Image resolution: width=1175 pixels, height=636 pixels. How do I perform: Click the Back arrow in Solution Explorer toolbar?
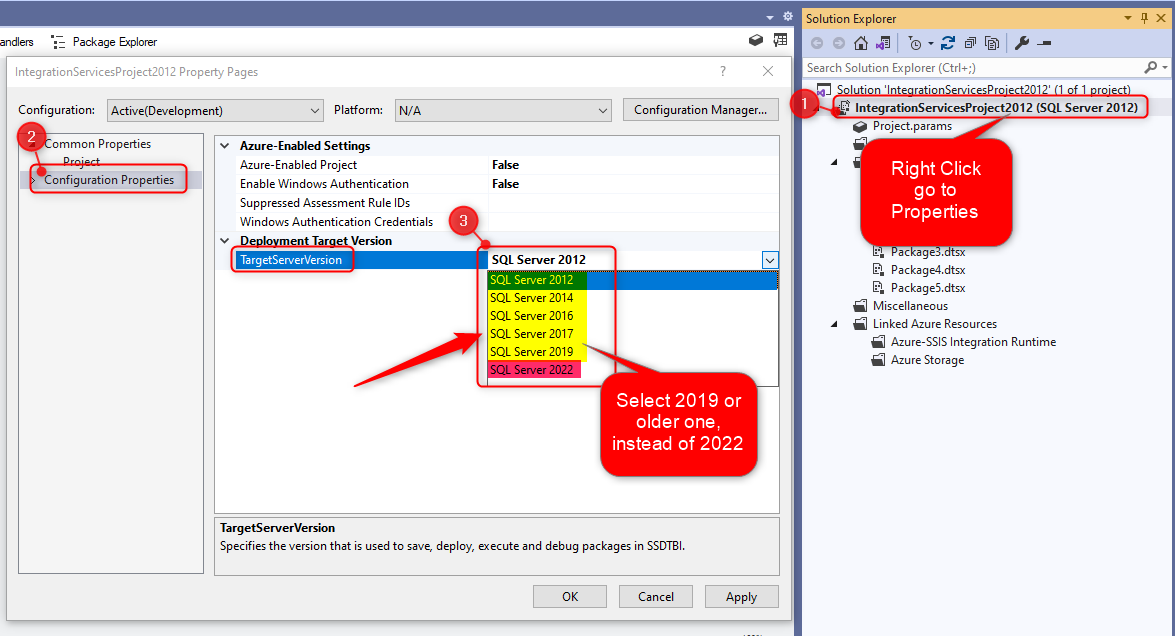[x=817, y=43]
